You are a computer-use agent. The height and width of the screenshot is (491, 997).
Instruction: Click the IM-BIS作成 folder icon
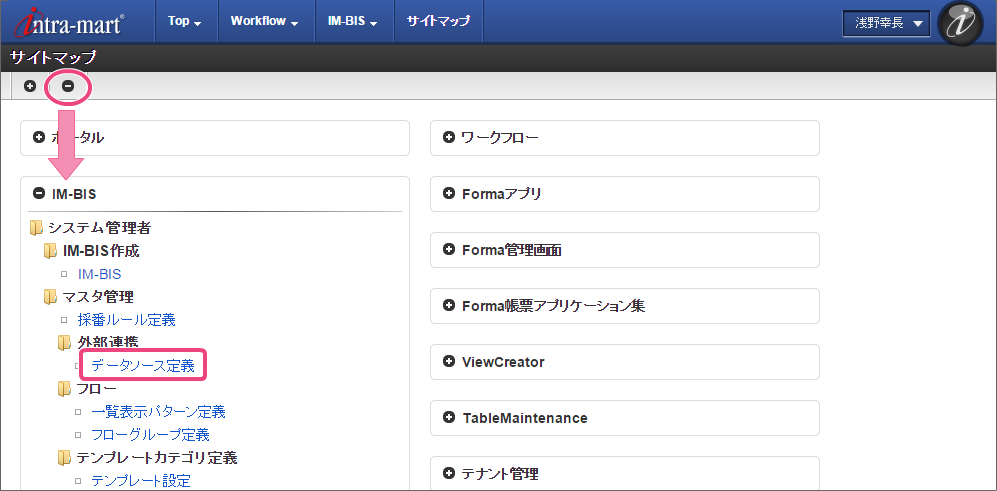pyautogui.click(x=51, y=251)
